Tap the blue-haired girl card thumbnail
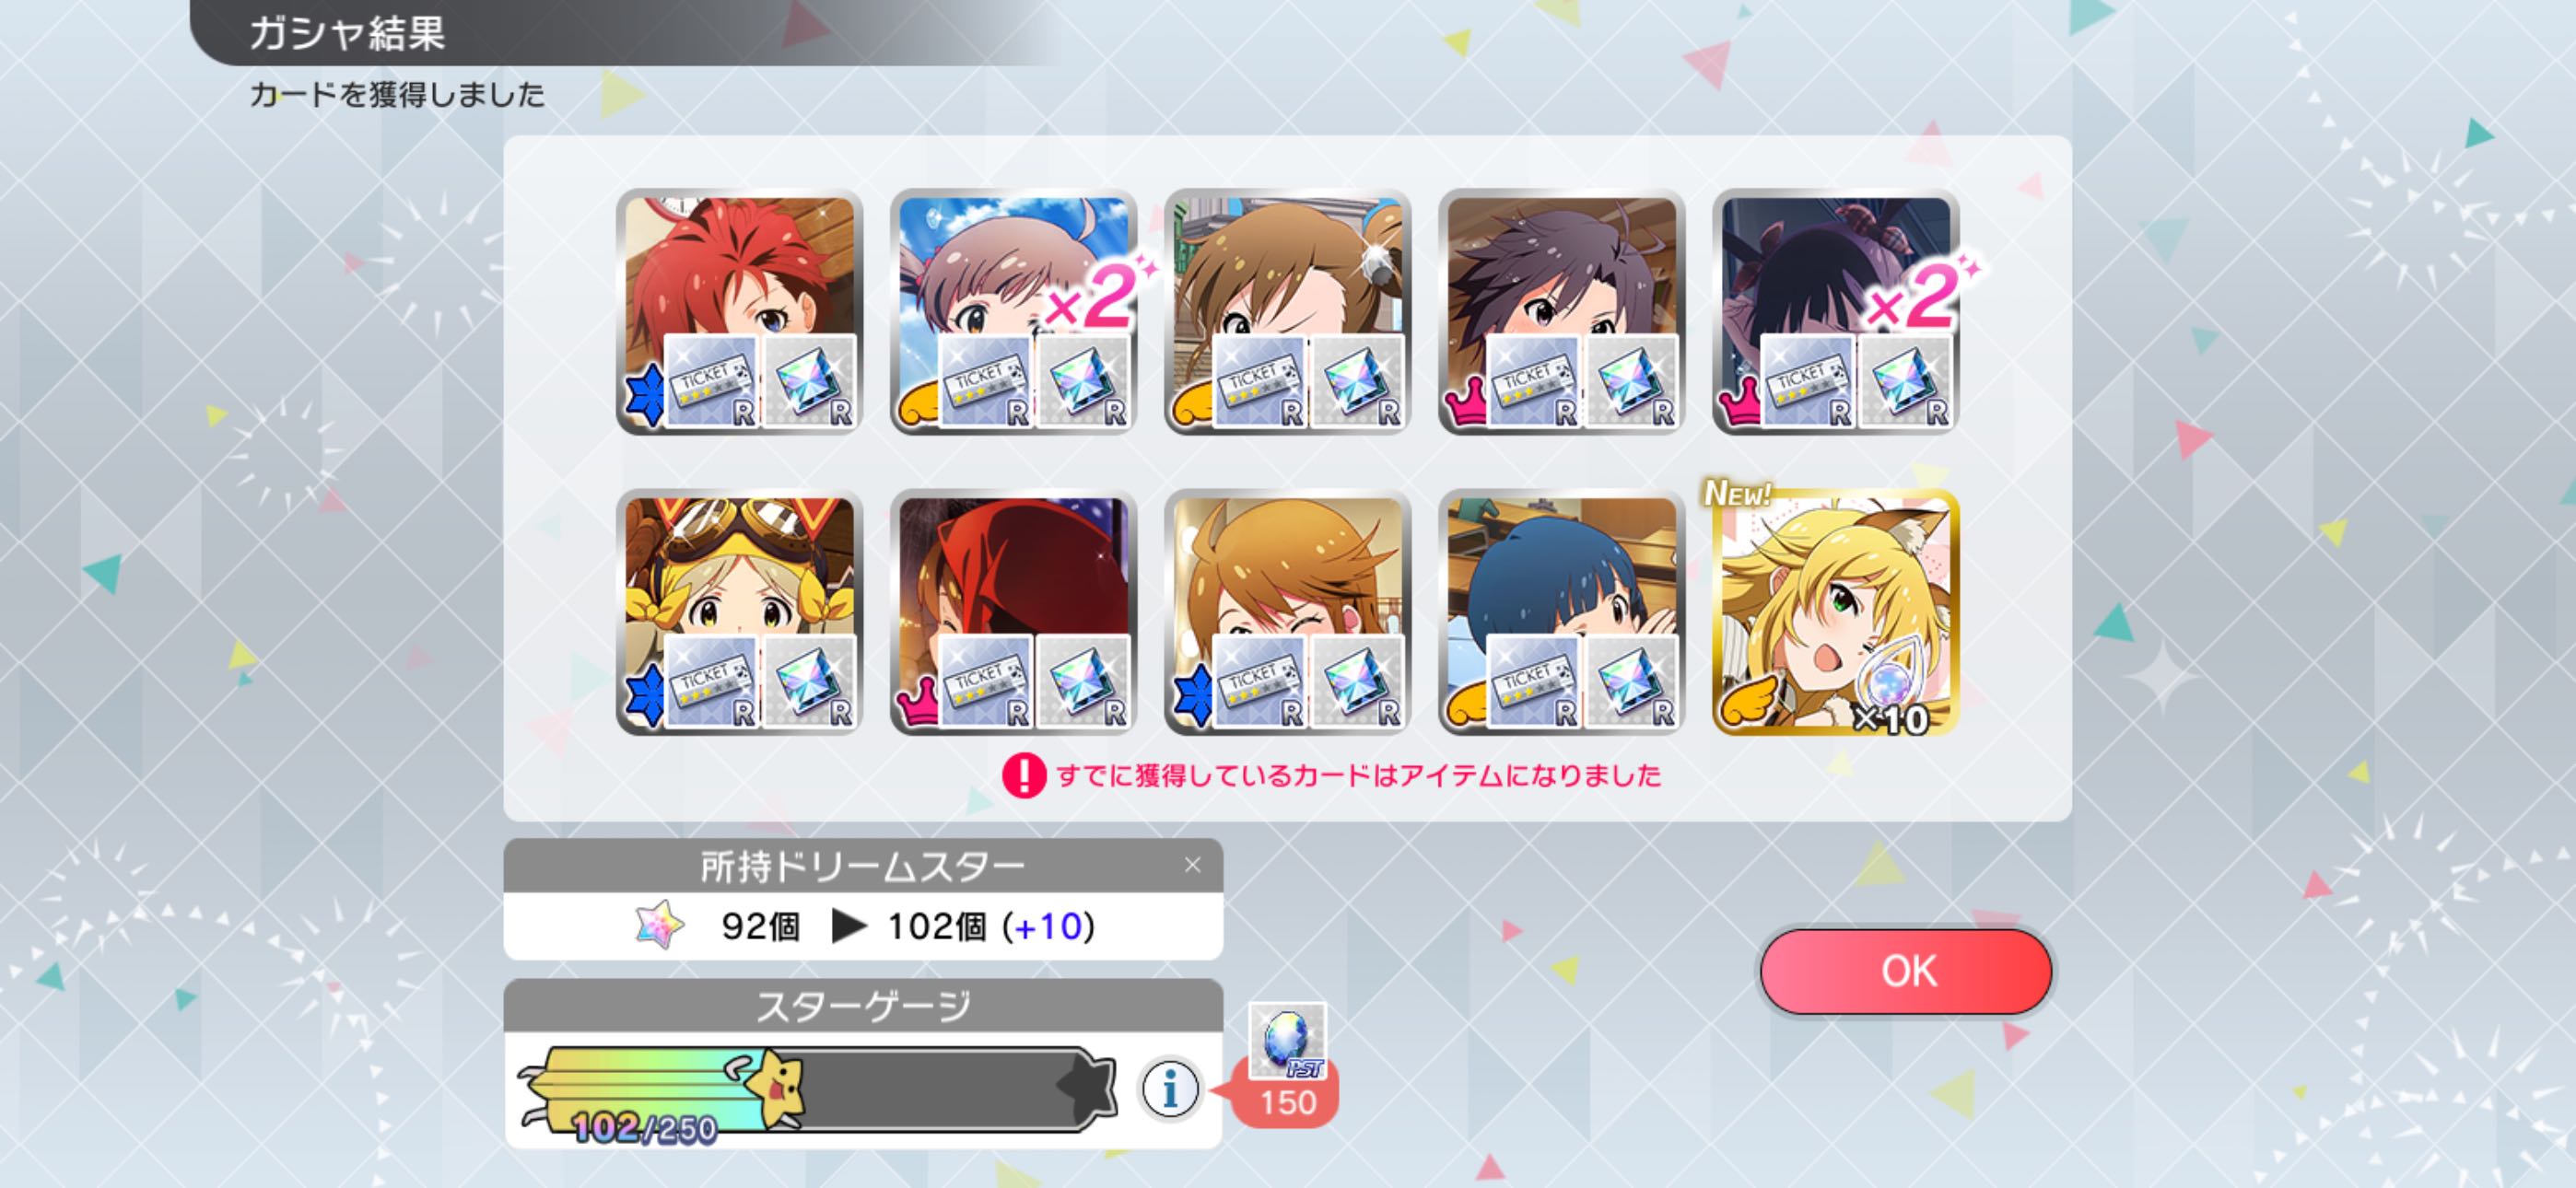Image resolution: width=2576 pixels, height=1188 pixels. pos(1561,612)
